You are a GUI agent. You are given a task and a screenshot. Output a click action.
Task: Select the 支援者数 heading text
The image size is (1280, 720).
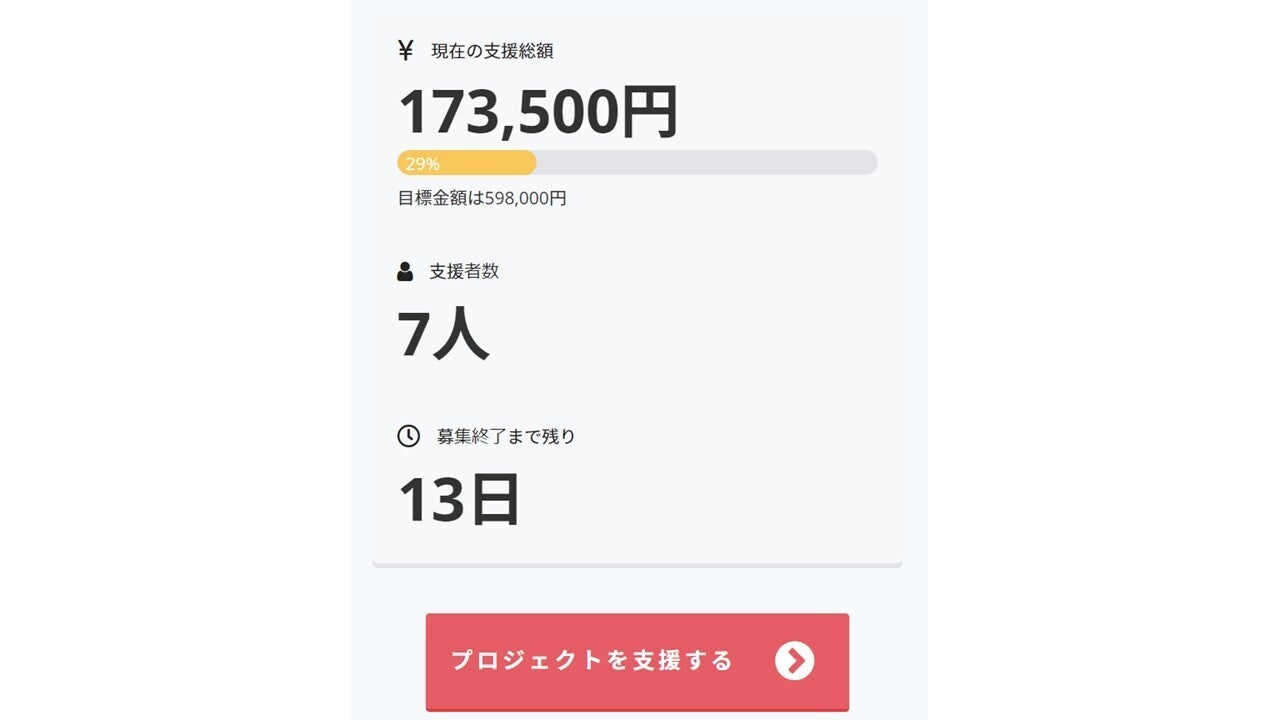coord(464,271)
